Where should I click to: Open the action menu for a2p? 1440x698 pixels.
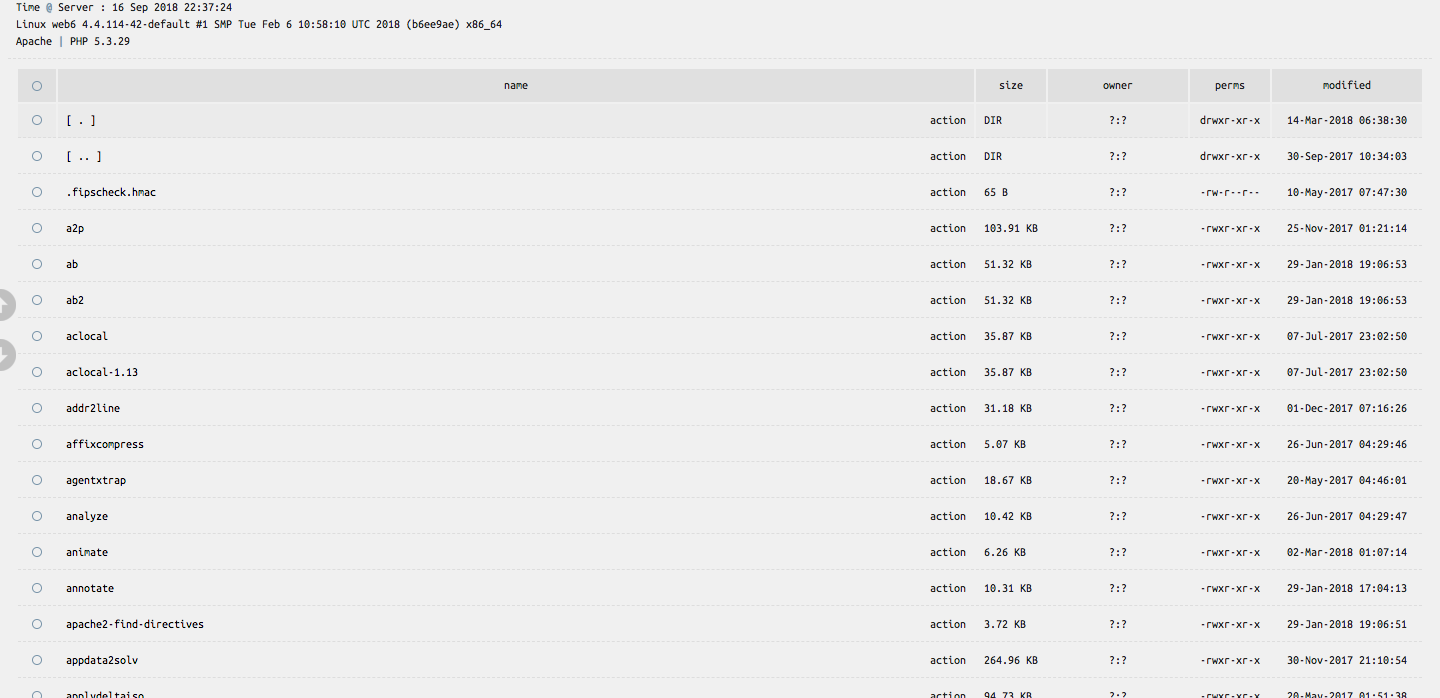(948, 228)
